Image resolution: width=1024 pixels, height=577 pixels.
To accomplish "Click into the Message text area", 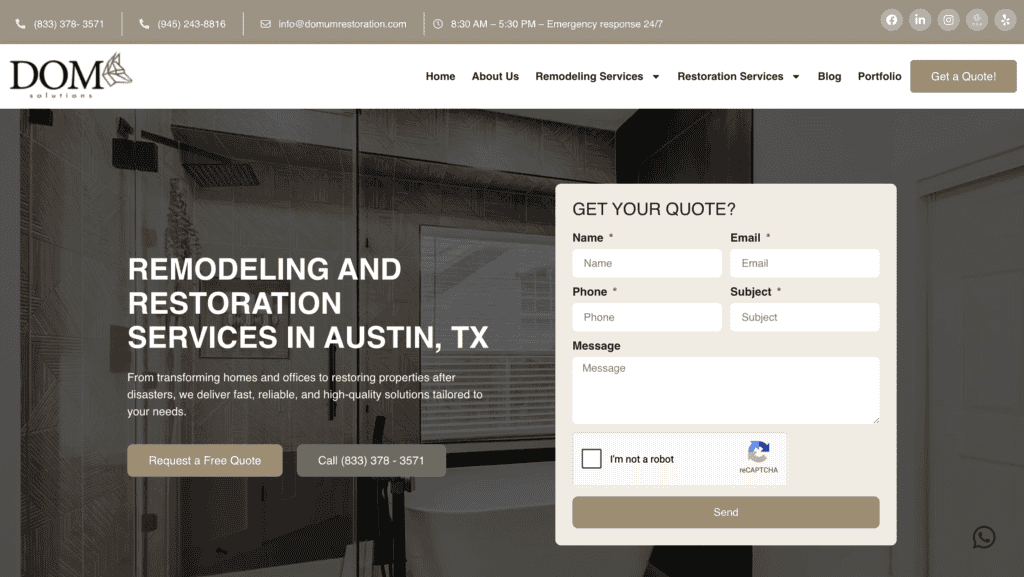I will 726,390.
